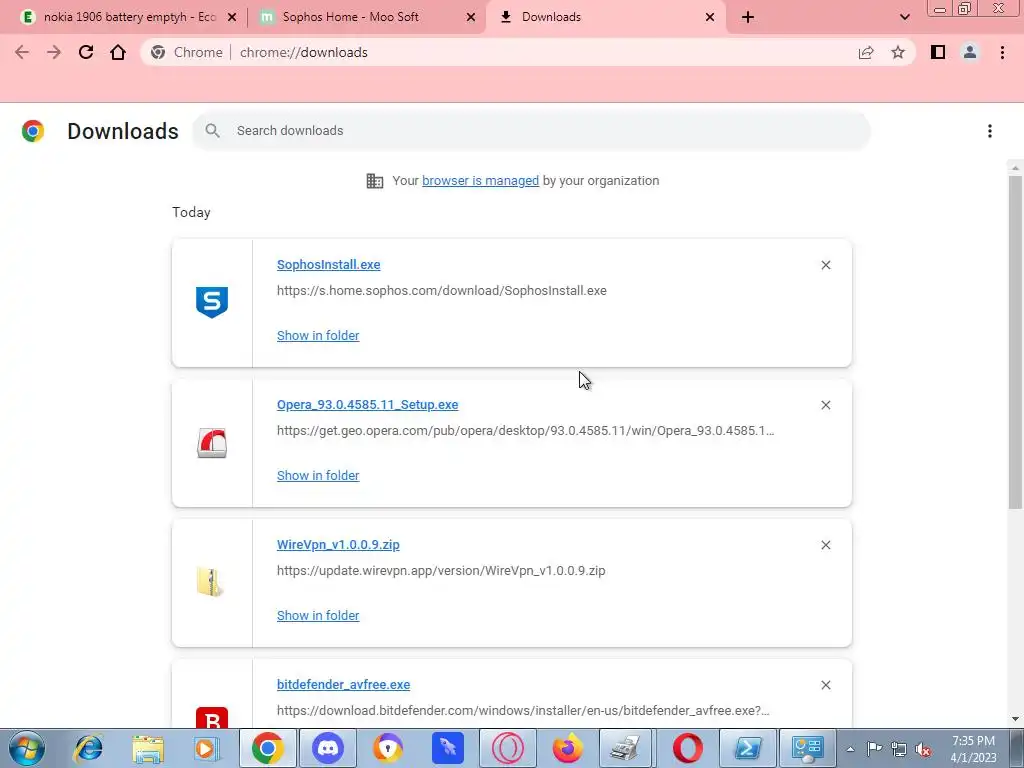The height and width of the screenshot is (768, 1024).
Task: Expand the tab search chevron
Action: click(x=904, y=17)
